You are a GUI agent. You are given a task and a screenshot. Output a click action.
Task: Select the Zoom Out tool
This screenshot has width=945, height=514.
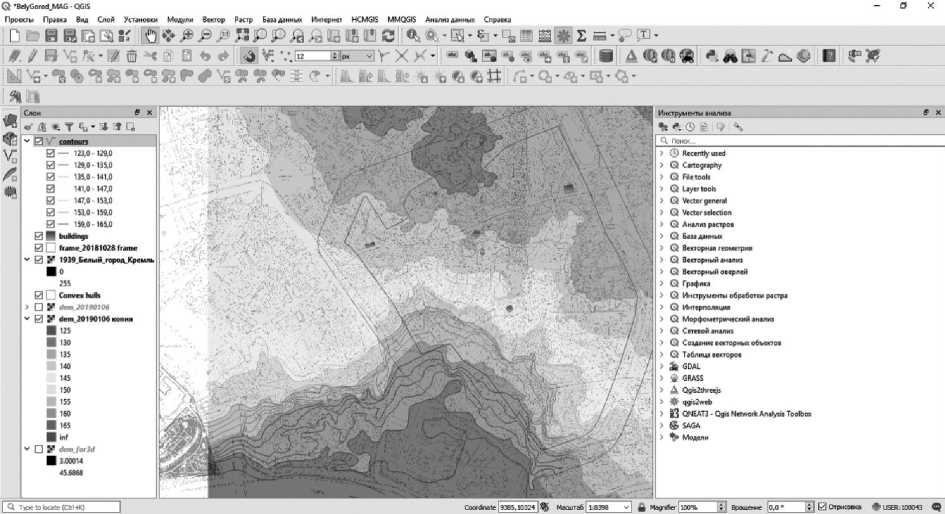206,36
